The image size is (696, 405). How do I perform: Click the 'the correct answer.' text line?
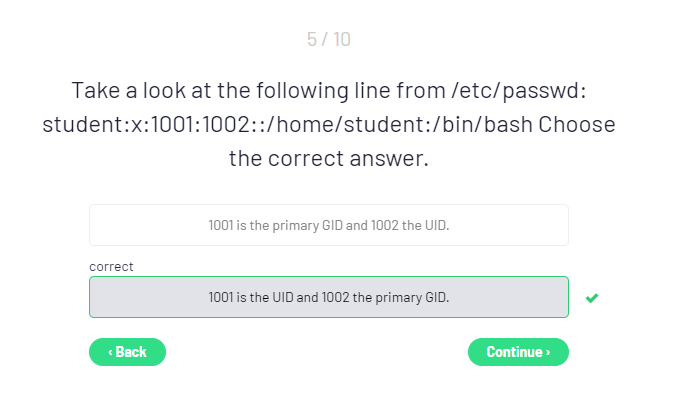328,159
